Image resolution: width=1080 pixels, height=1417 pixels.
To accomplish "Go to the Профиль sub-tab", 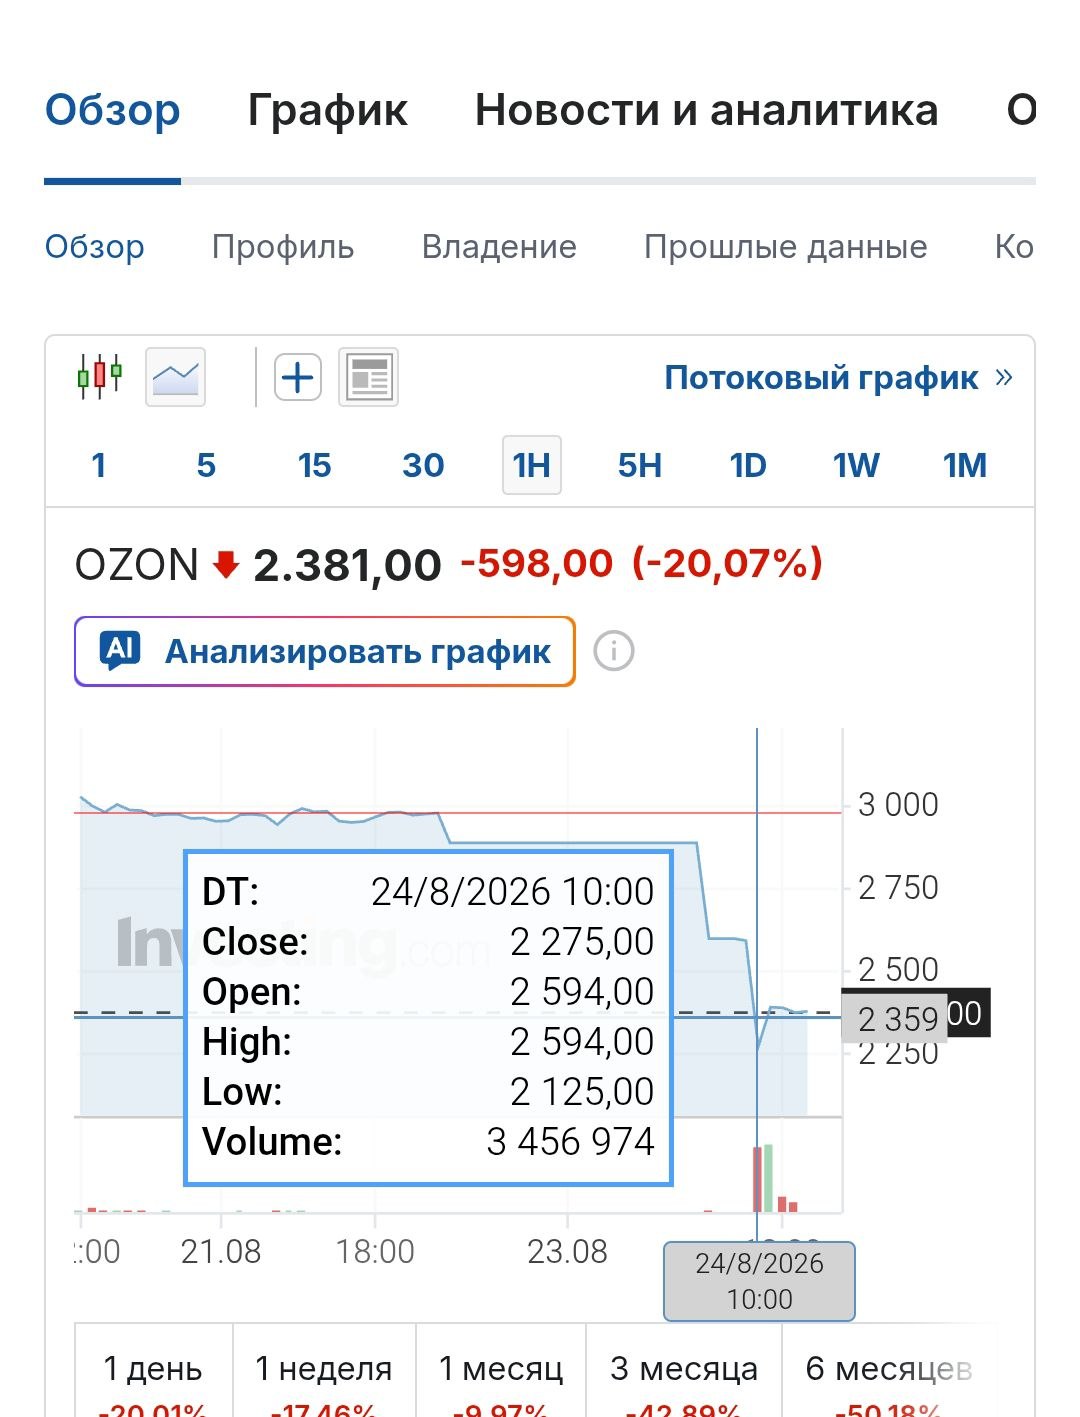I will (x=283, y=246).
